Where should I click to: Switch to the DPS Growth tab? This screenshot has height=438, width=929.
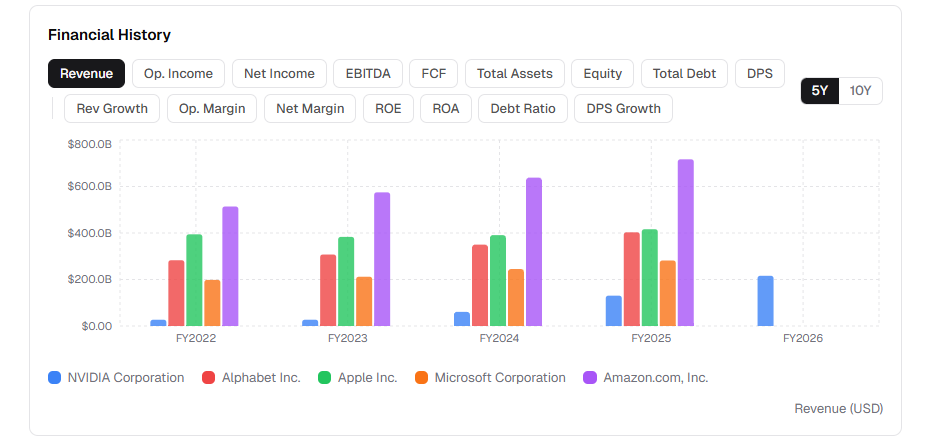pos(623,108)
